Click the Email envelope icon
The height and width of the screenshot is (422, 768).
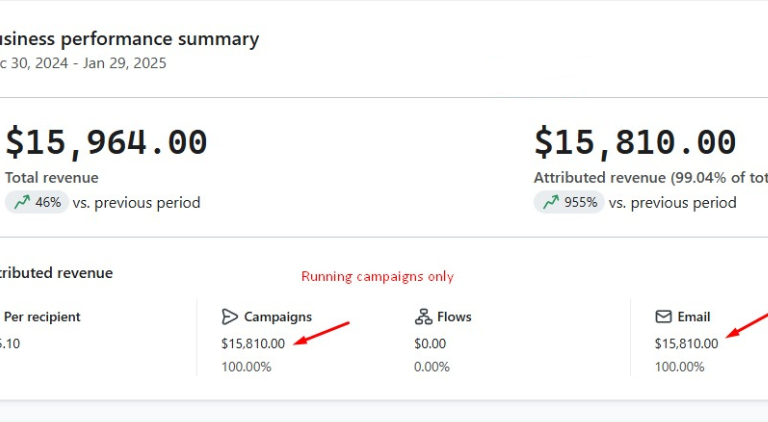[663, 317]
